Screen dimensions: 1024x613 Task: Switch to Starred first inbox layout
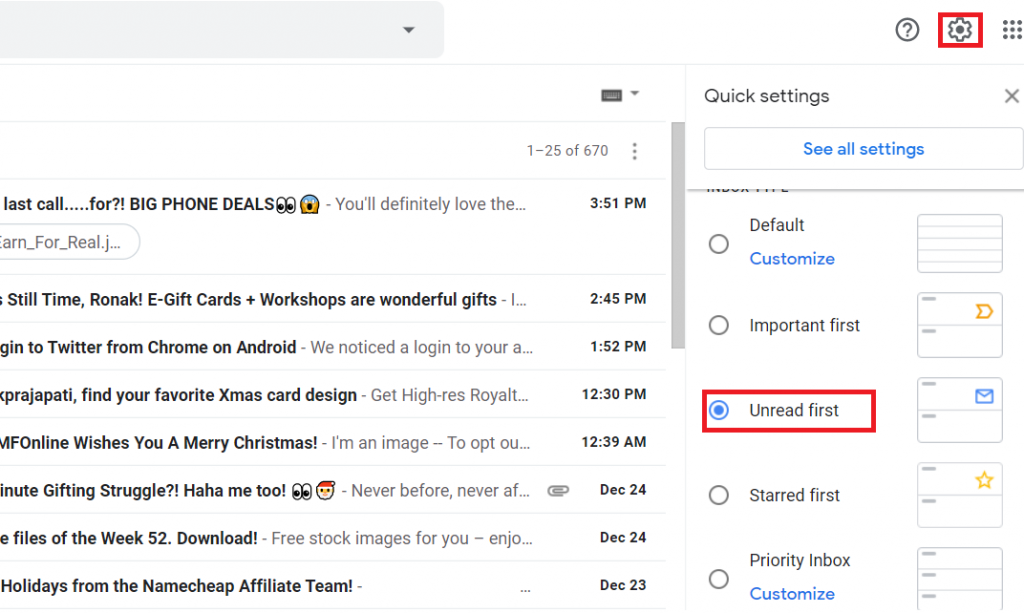click(x=718, y=495)
